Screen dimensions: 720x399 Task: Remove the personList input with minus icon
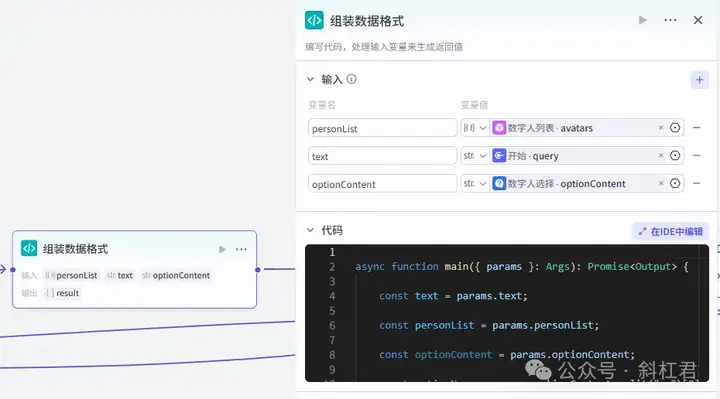[x=697, y=128]
